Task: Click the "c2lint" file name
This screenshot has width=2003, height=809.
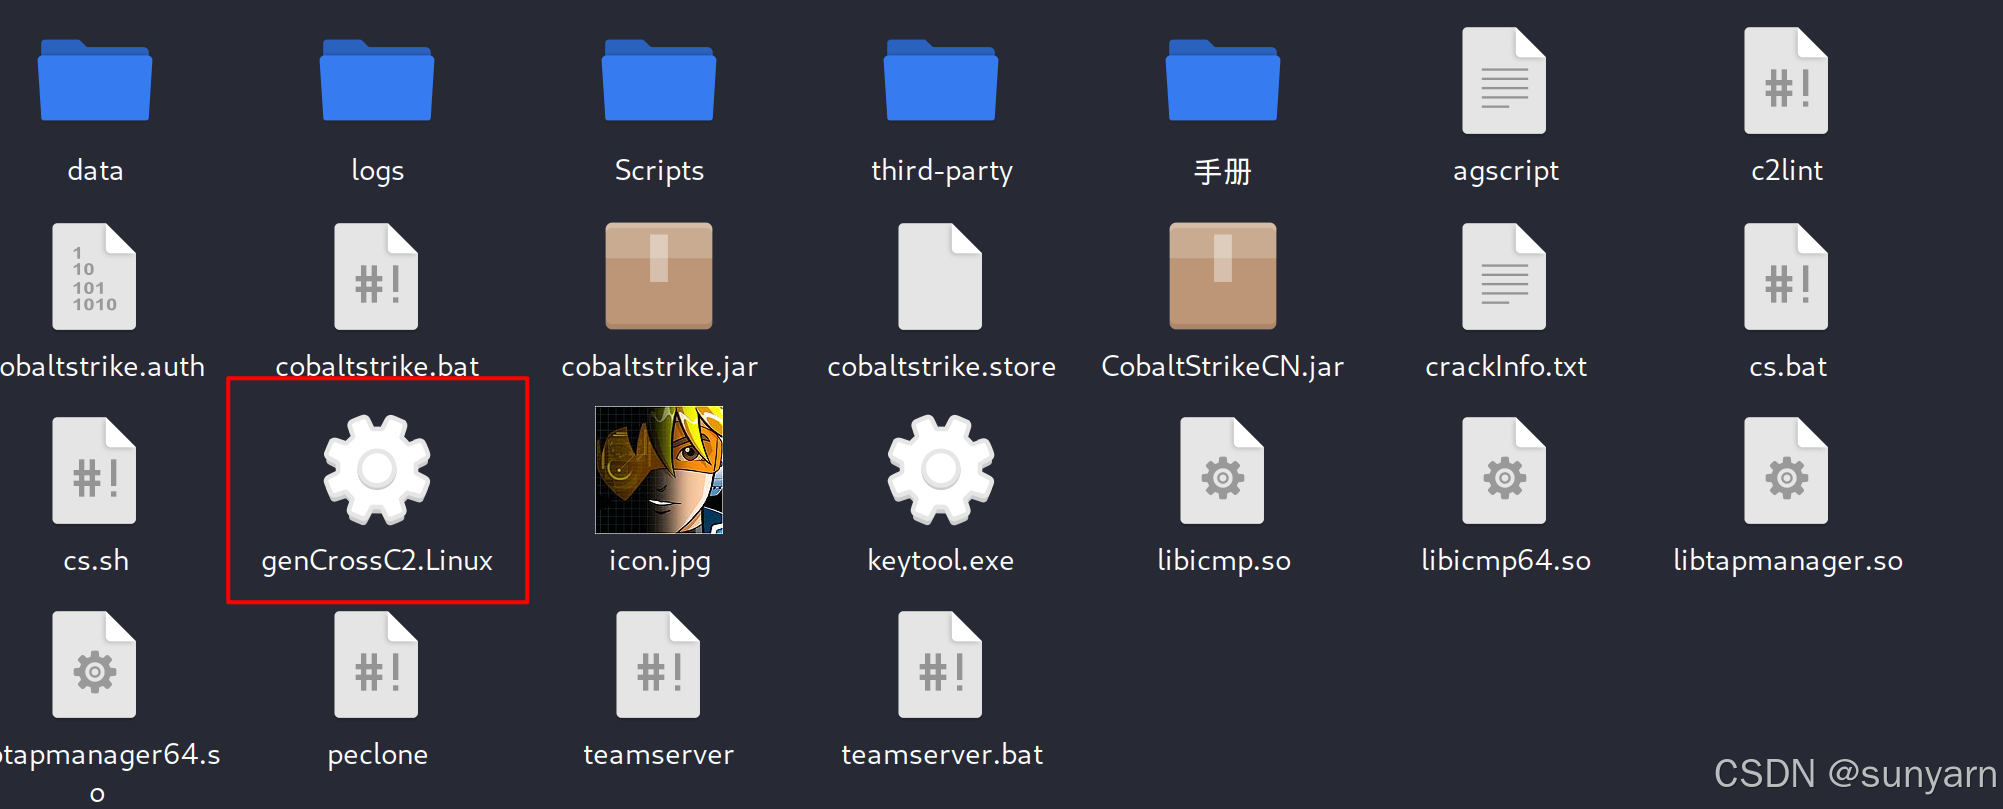Action: (x=1787, y=171)
